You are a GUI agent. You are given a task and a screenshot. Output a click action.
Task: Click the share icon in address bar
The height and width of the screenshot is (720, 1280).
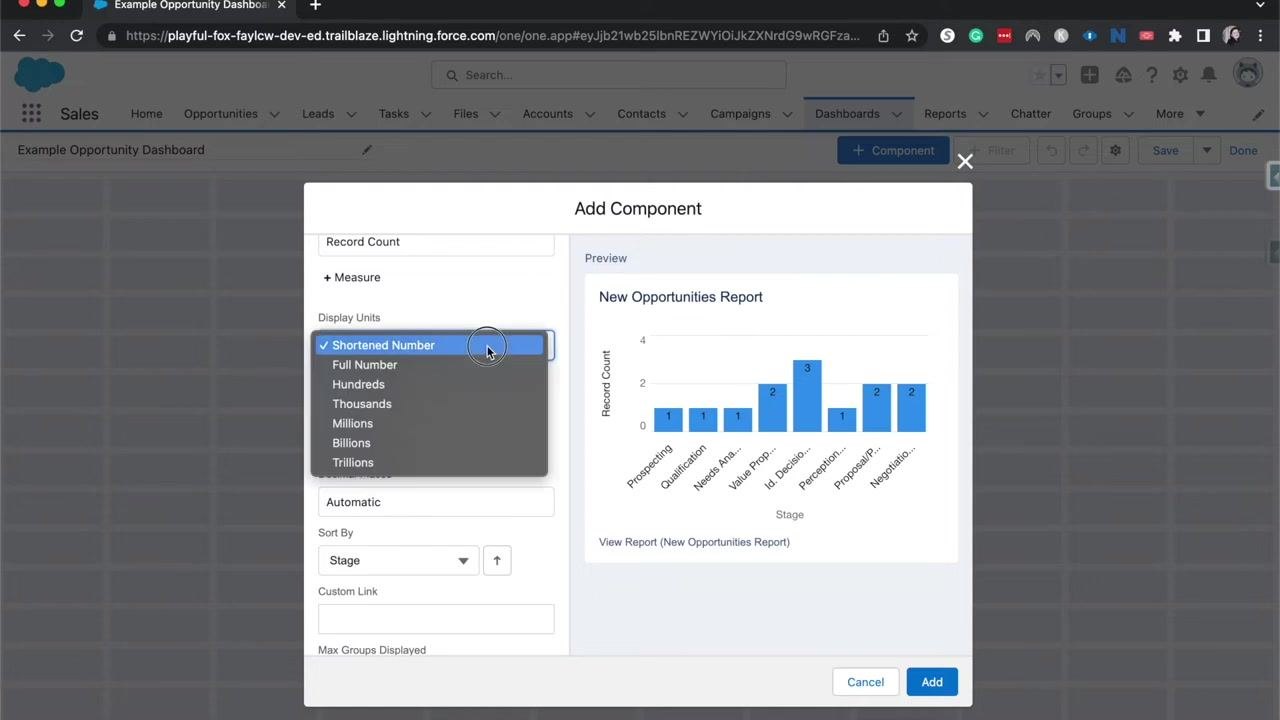coord(883,35)
